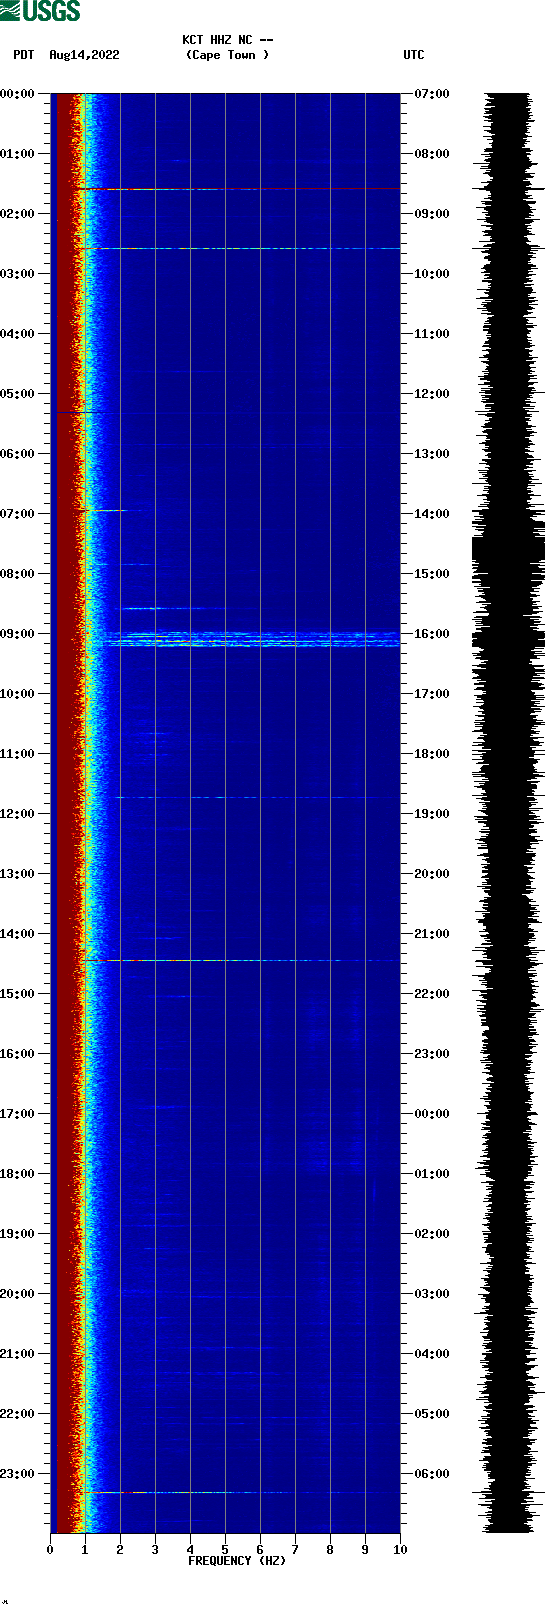Click the '8' frequency tick label
The image size is (552, 1613).
[330, 1550]
